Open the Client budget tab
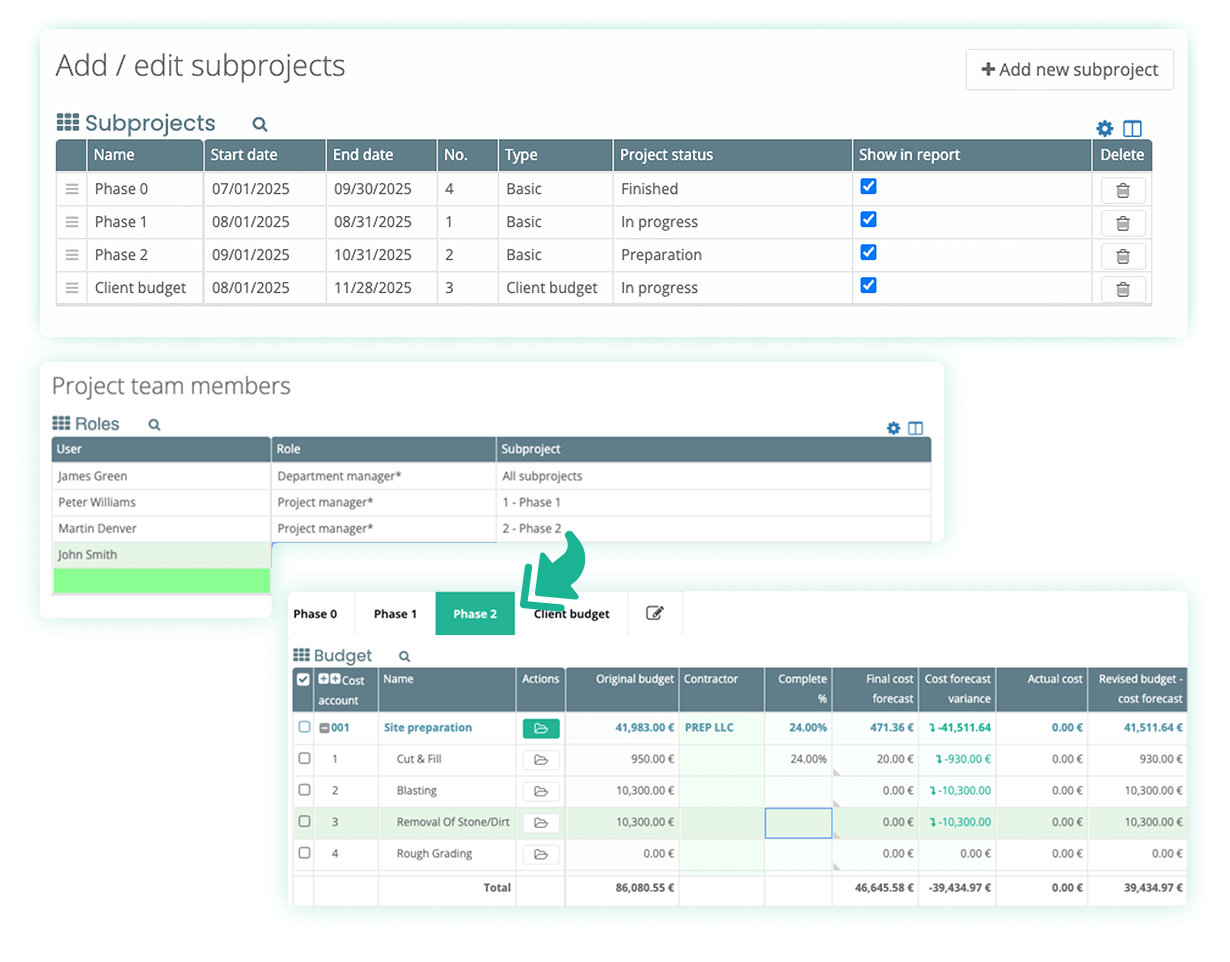Screen dimensions: 1230x962 [x=571, y=614]
